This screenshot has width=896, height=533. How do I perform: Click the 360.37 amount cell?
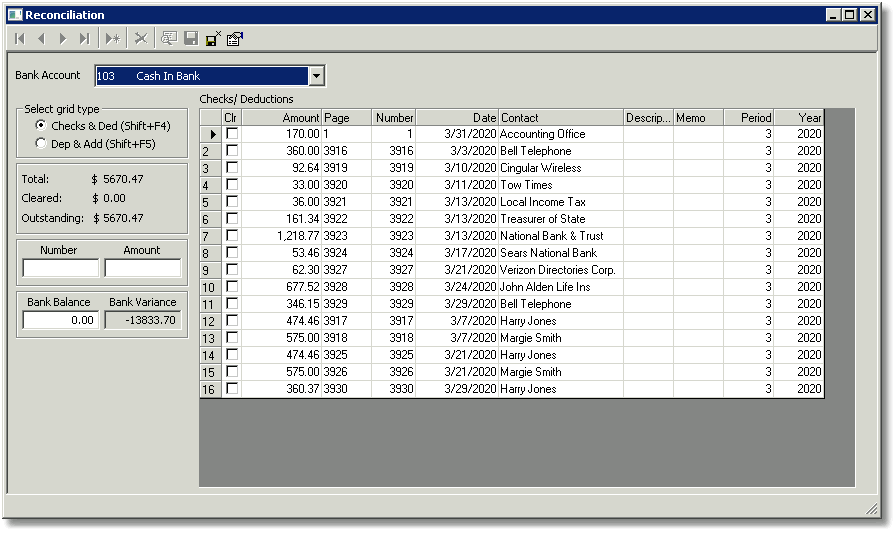pos(282,389)
